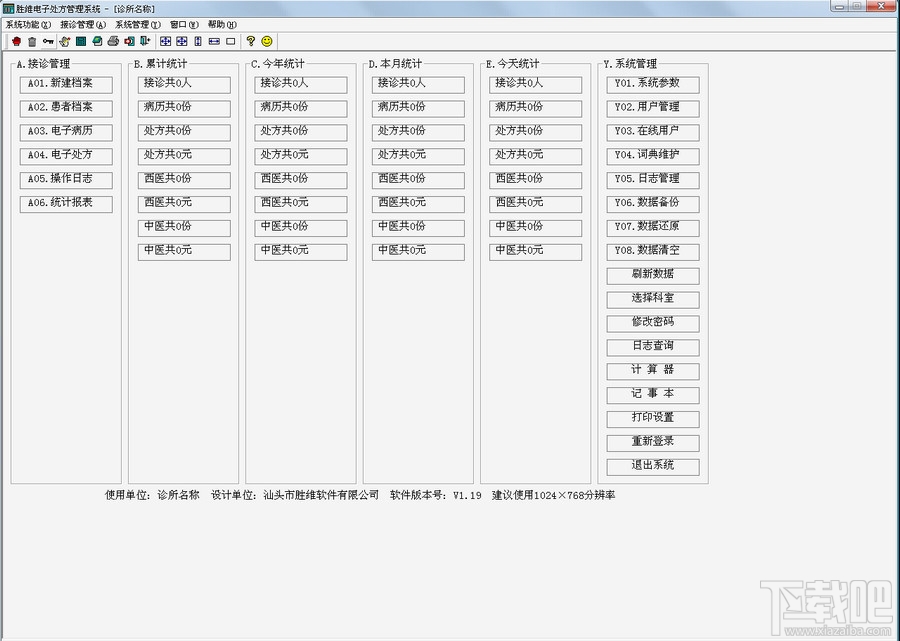Screen dimensions: 900x641
Task: Click the horizontal arrows window icon
Action: click(x=214, y=41)
